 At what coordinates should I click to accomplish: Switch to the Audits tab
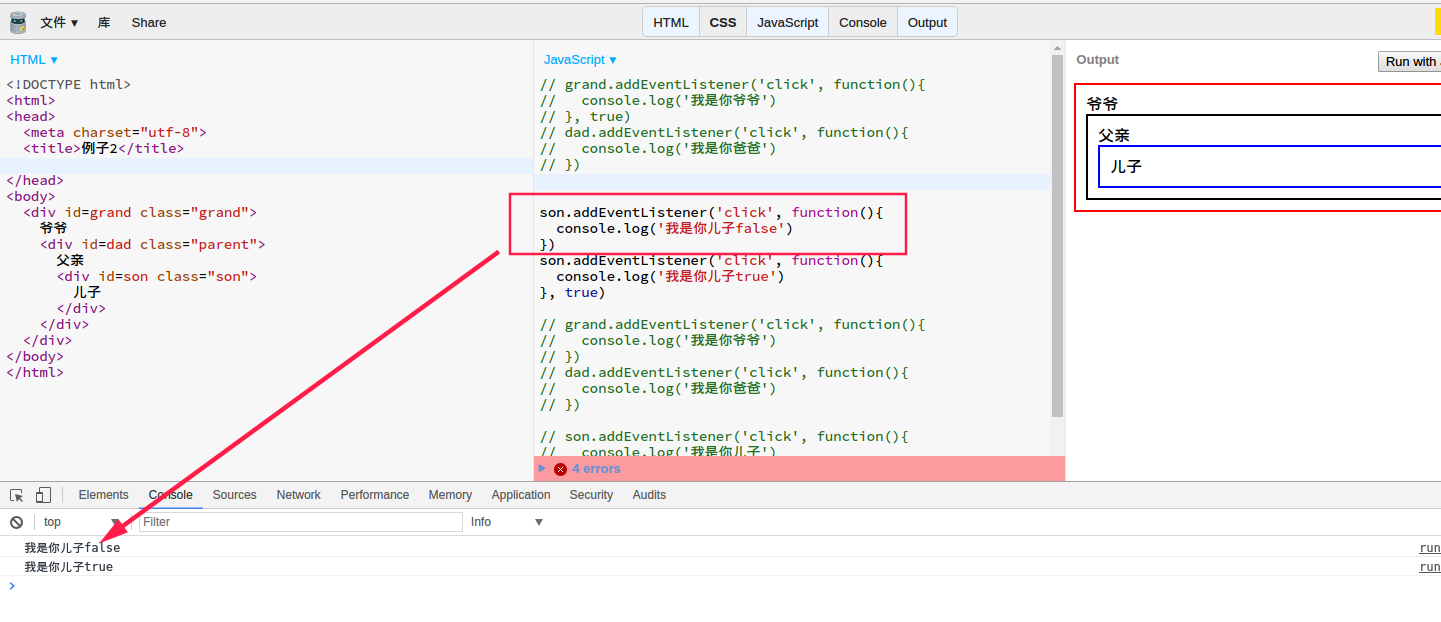click(649, 495)
